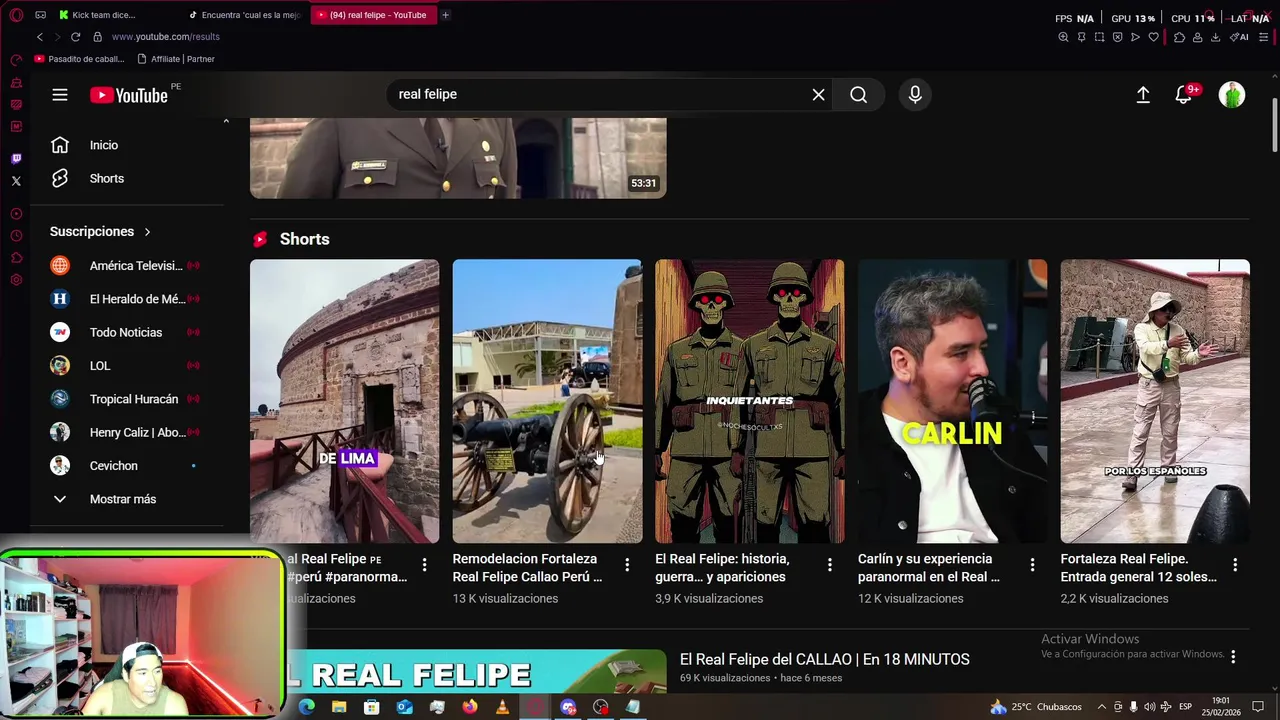Screen dimensions: 1280x720
Task: Open a new browser tab with plus
Action: (x=445, y=15)
